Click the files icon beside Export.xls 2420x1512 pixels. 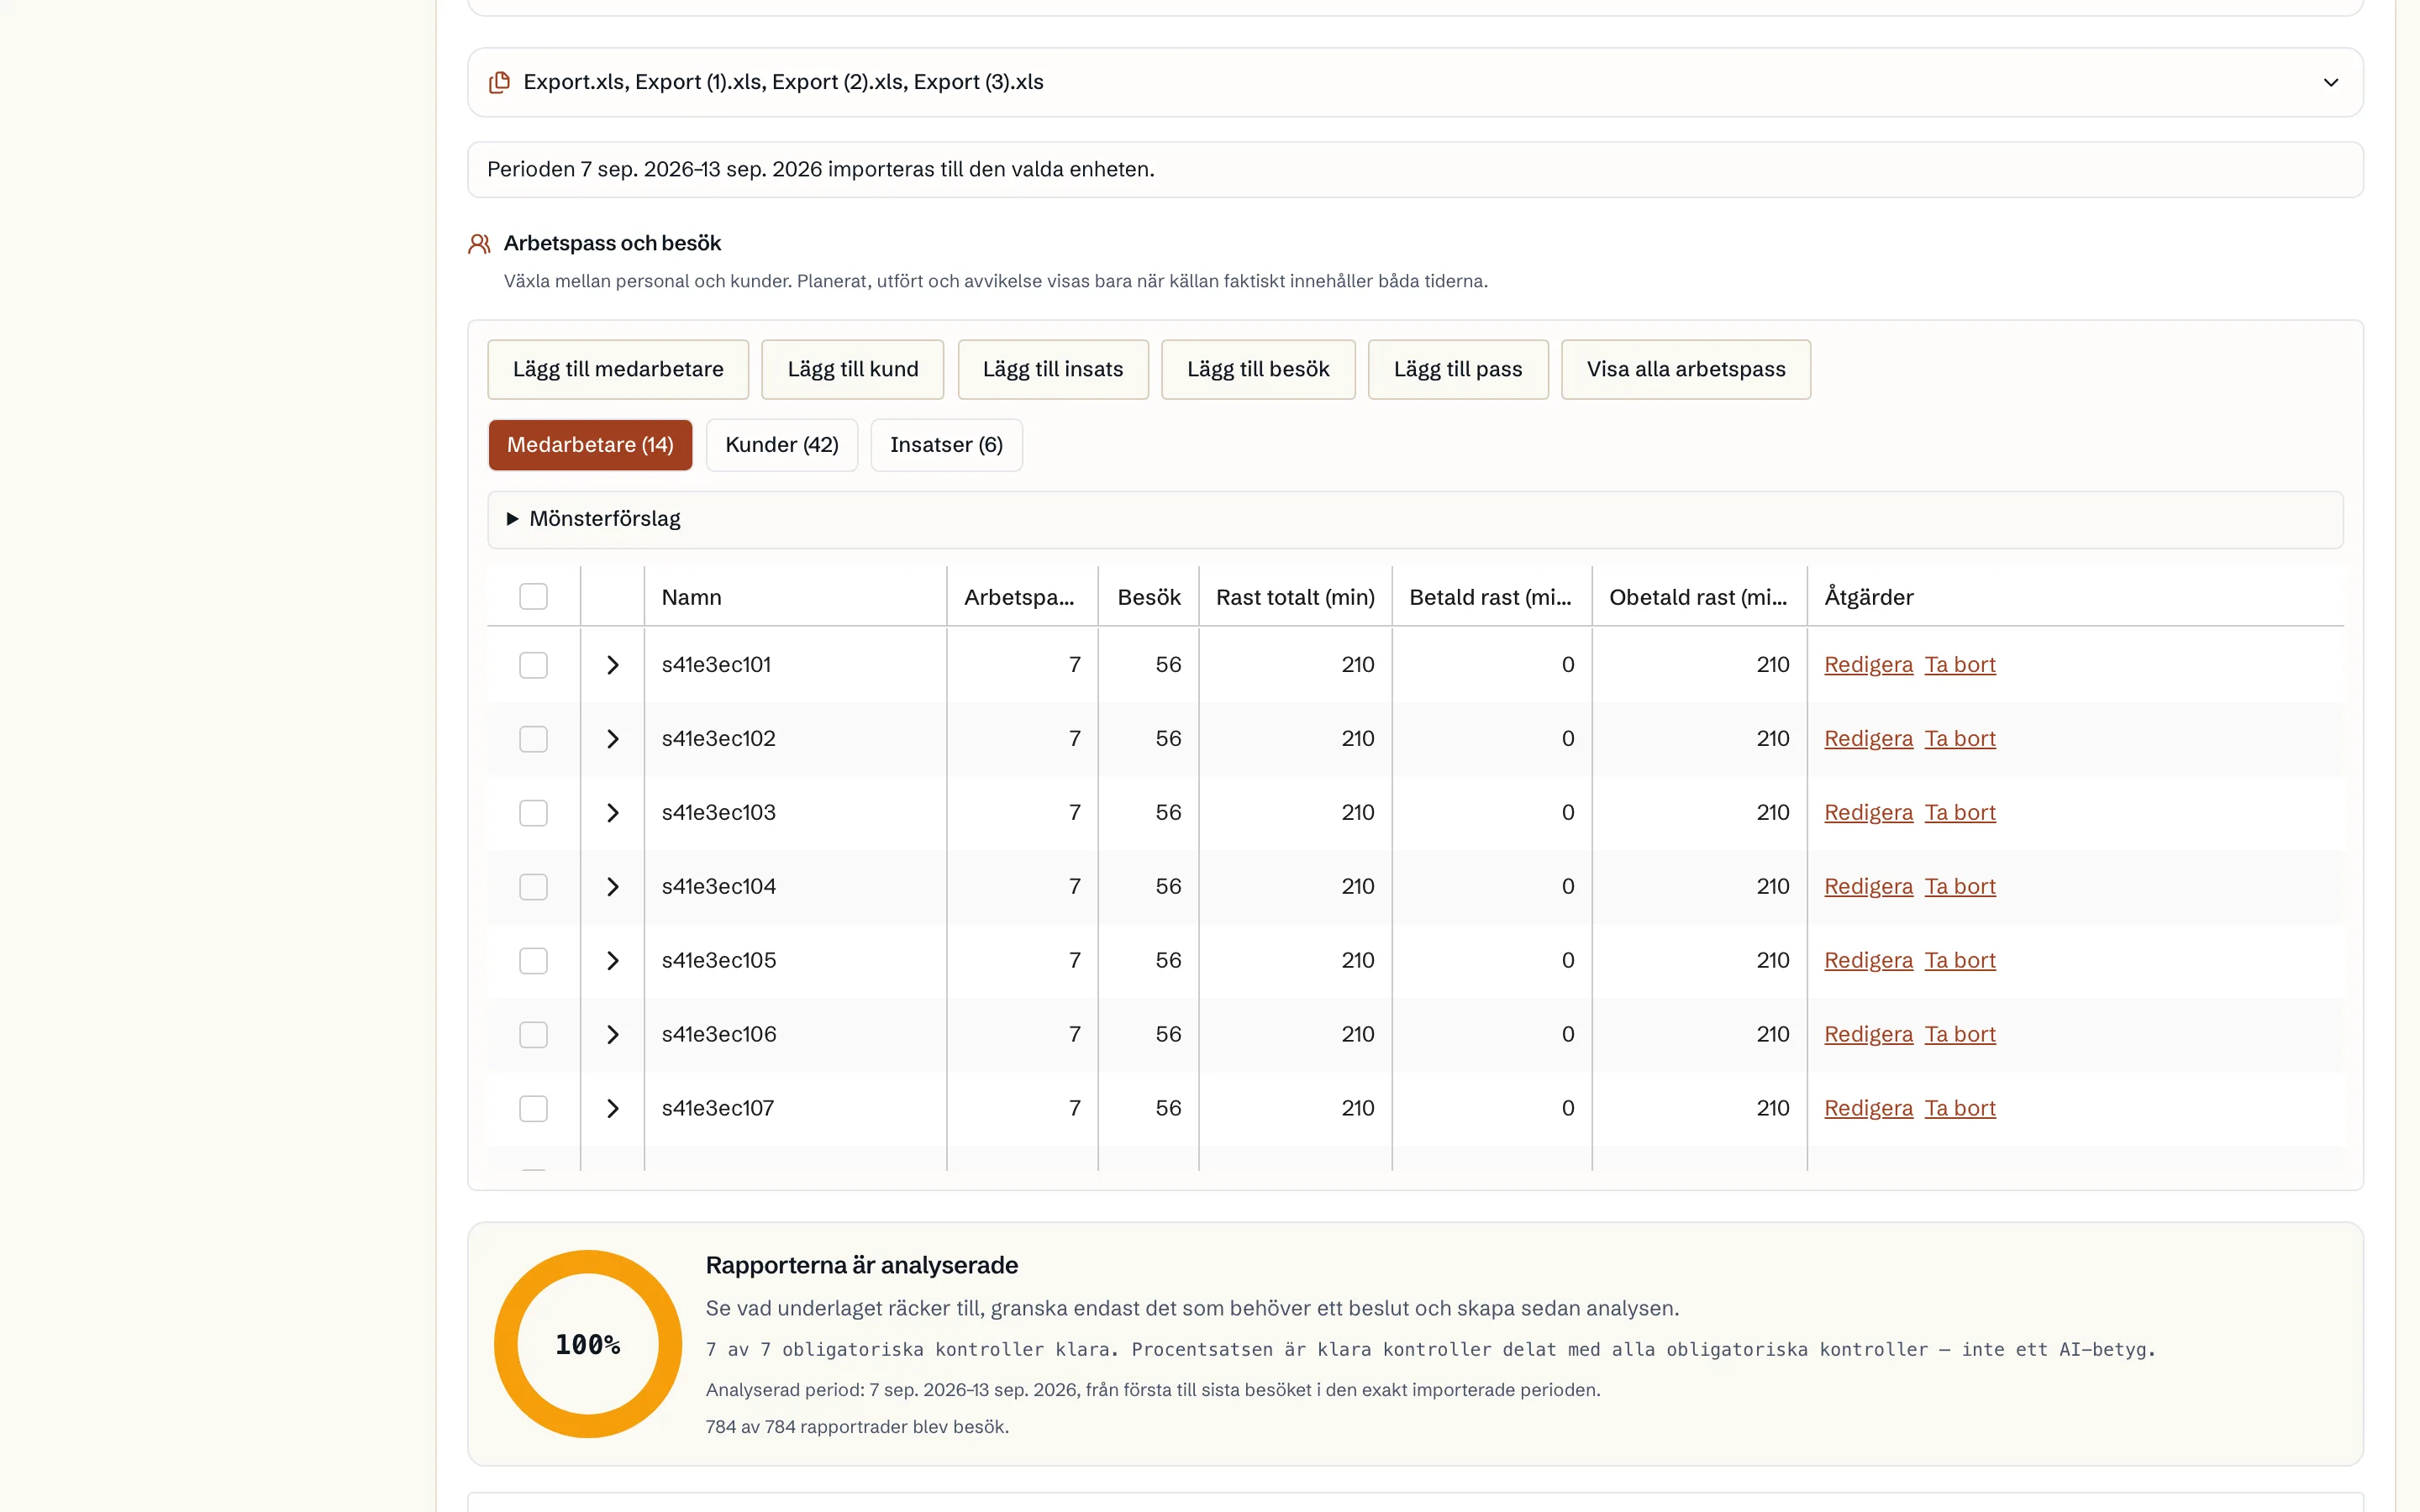(499, 82)
